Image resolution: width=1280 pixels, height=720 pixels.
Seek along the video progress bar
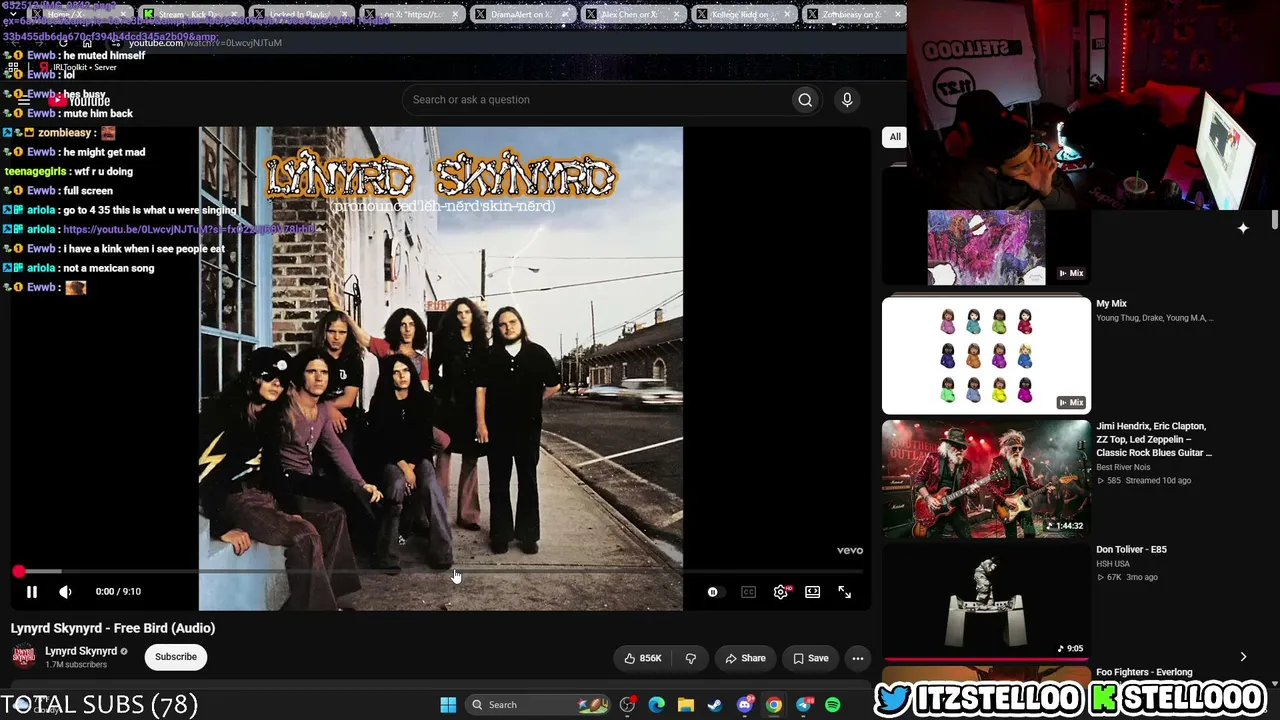coord(440,572)
